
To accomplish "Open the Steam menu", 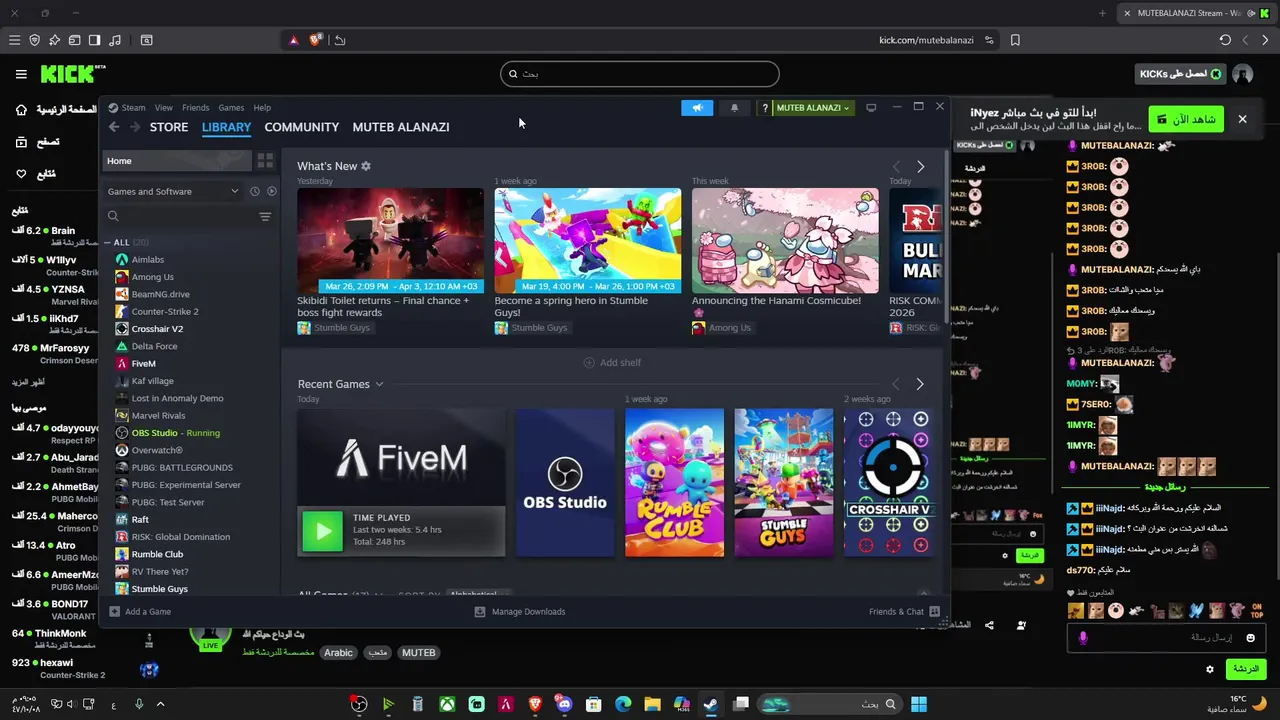I will click(133, 108).
